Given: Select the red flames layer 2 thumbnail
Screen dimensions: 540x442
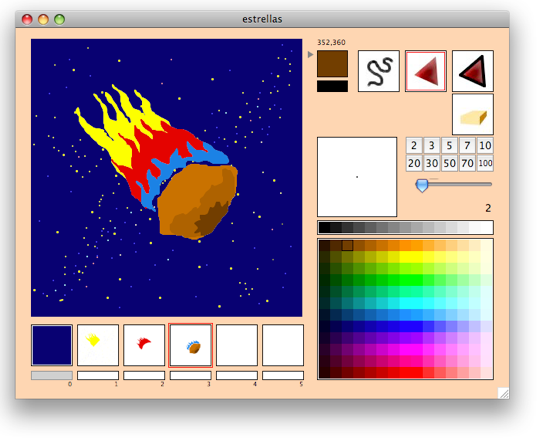Looking at the screenshot, I should (144, 345).
